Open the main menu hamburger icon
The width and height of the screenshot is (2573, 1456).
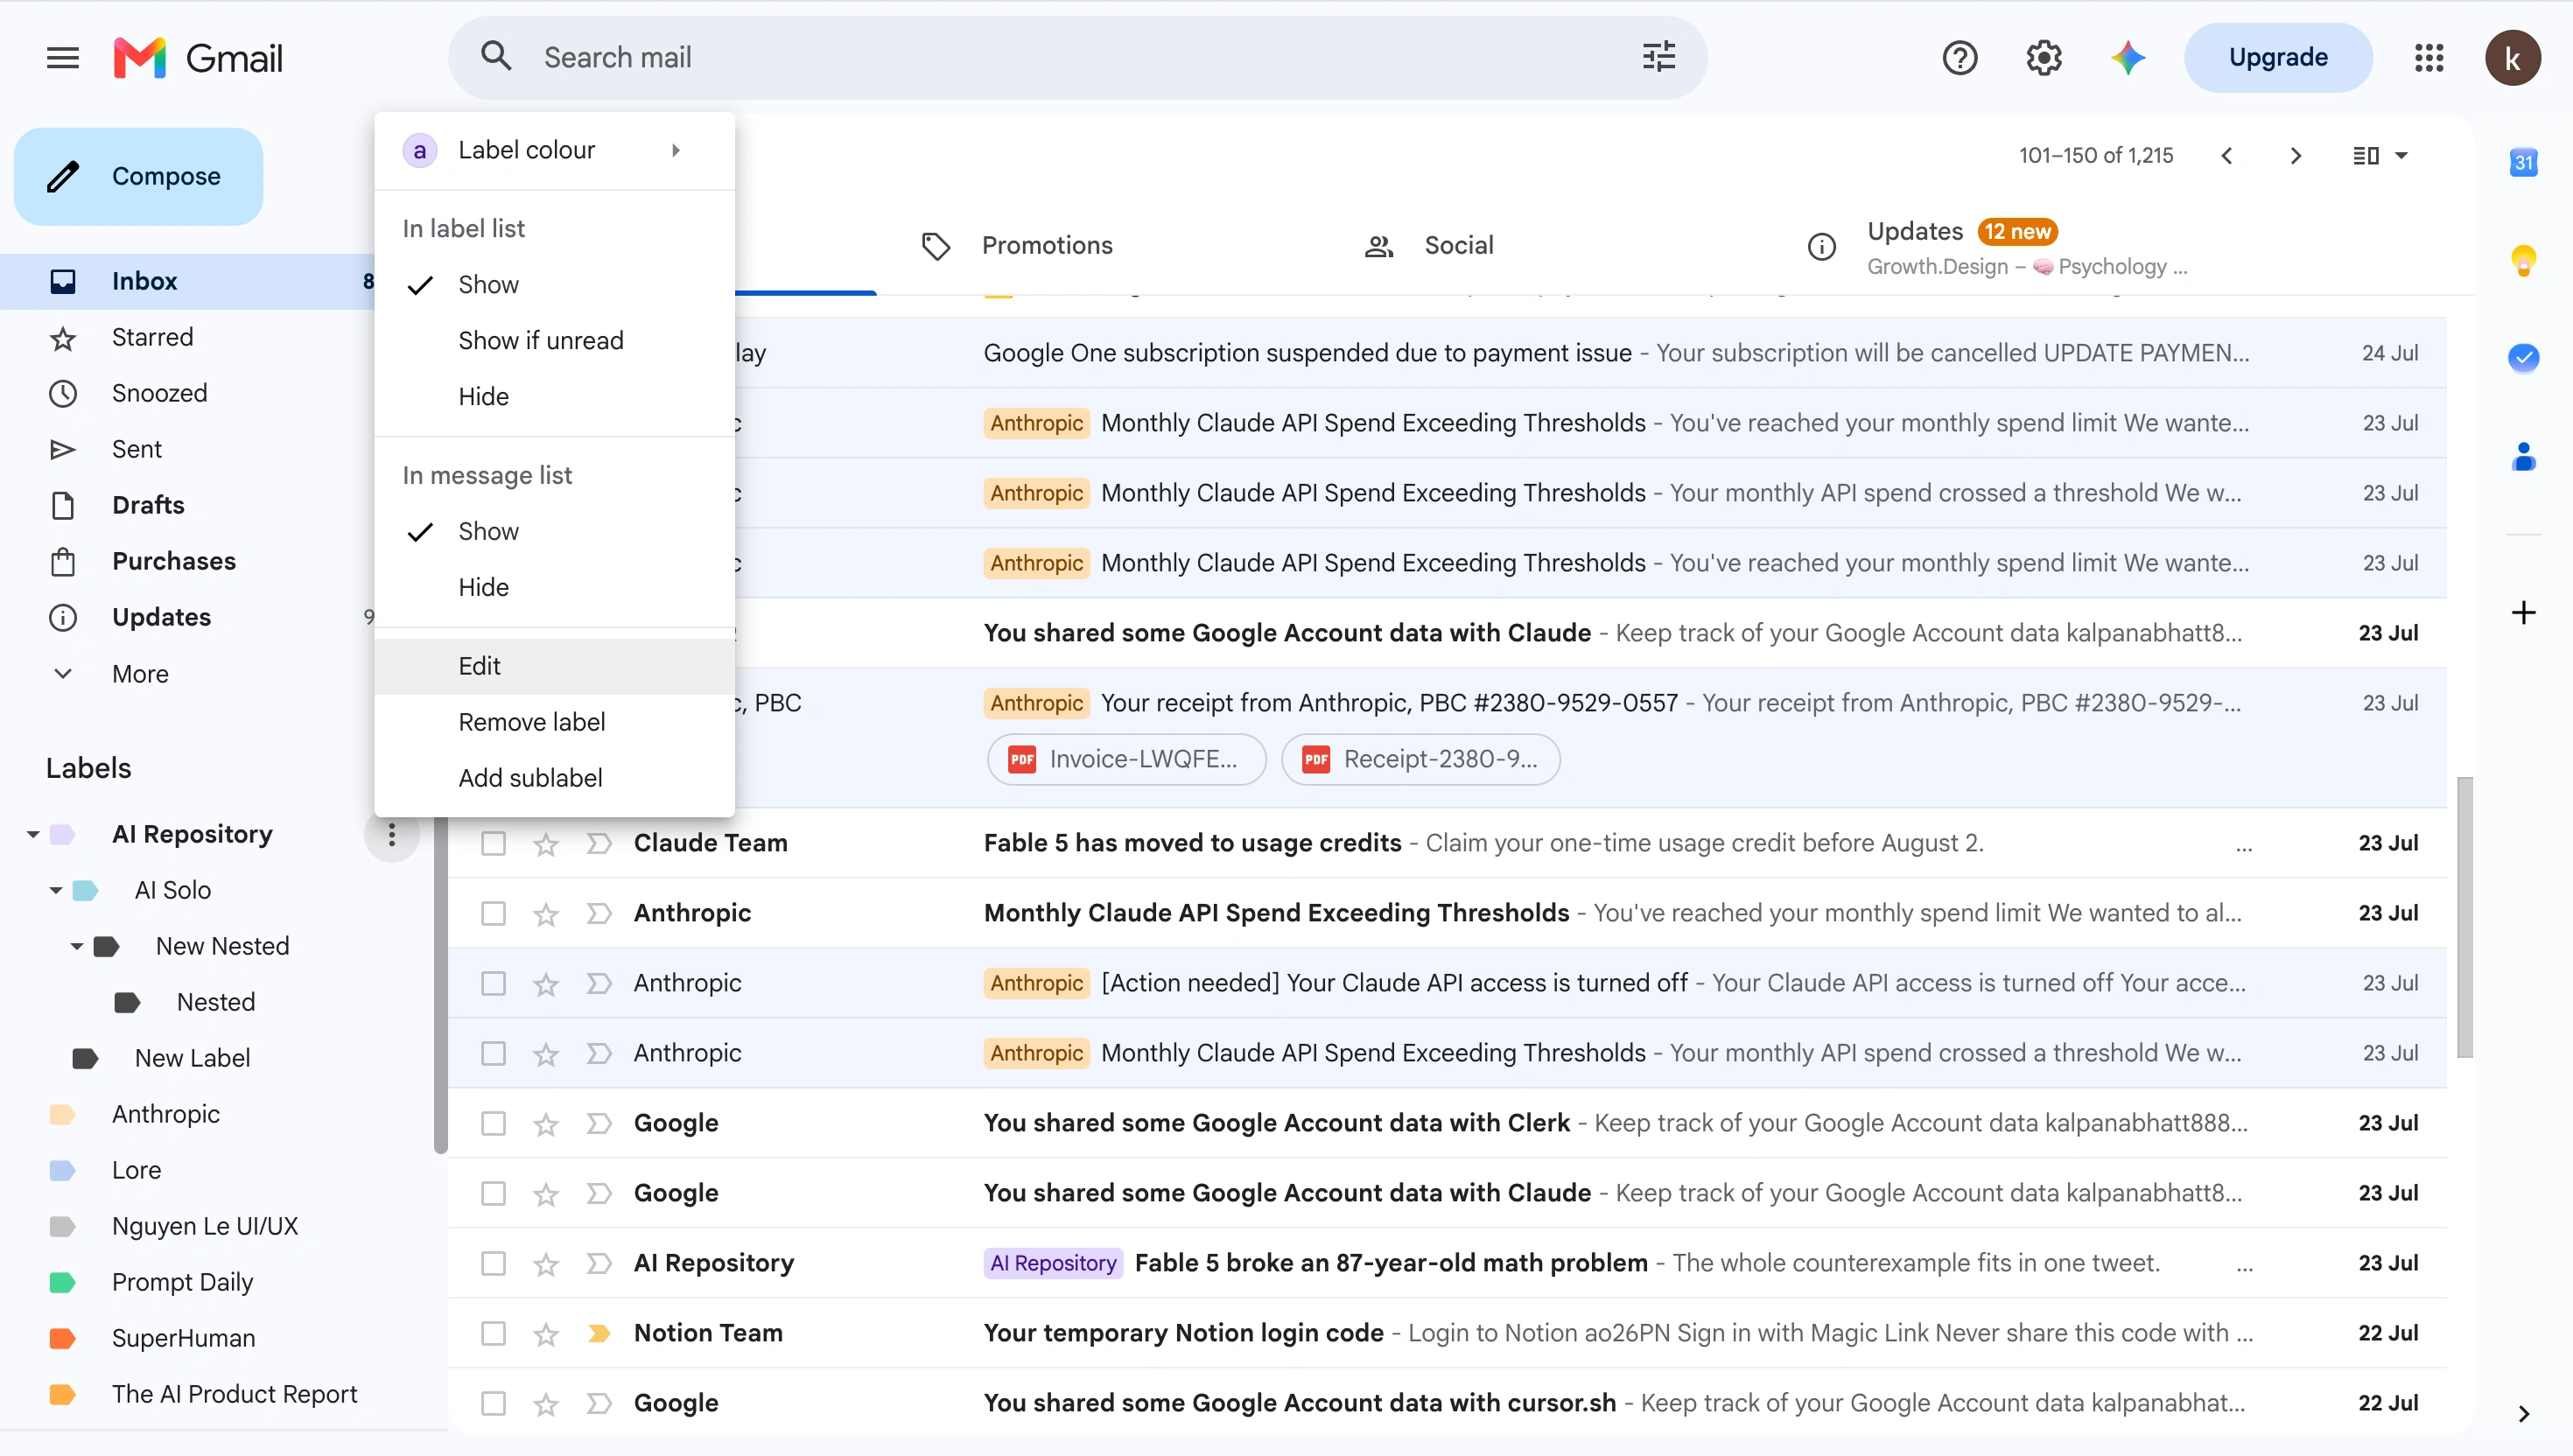click(62, 58)
